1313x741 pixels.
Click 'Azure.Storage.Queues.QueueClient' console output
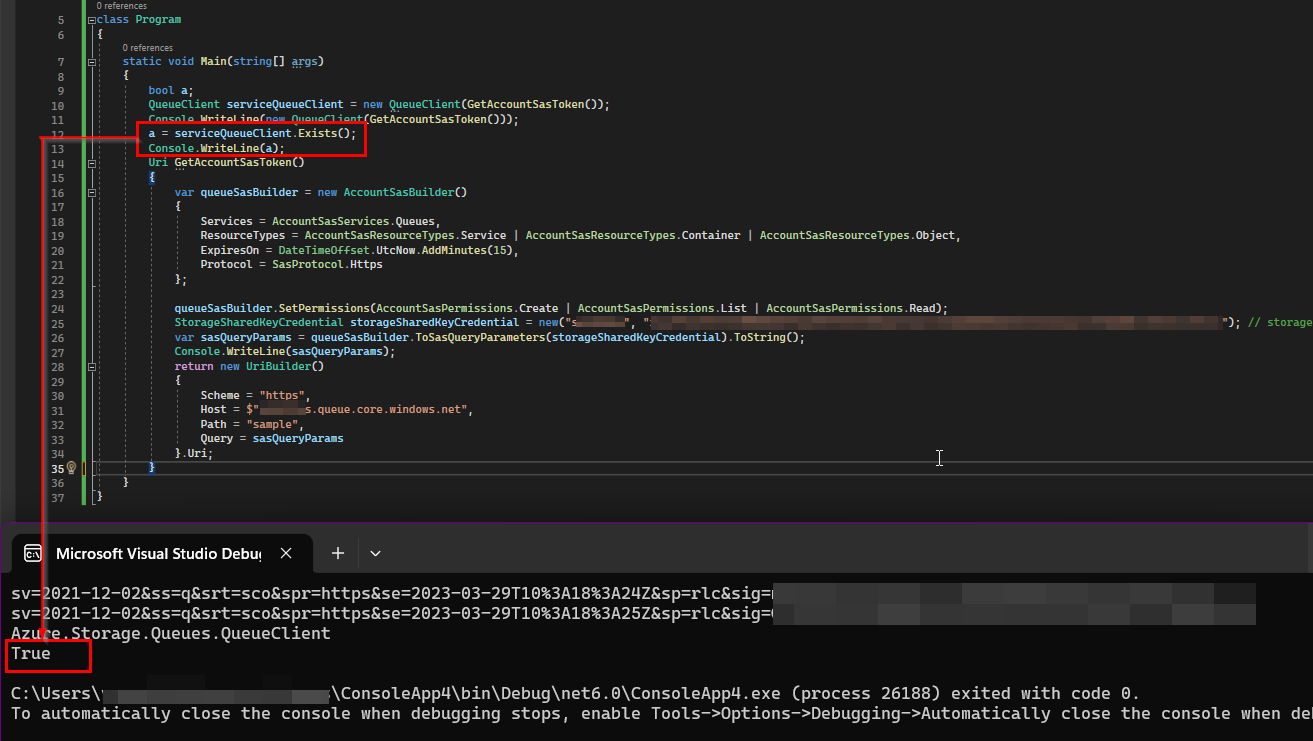(171, 633)
